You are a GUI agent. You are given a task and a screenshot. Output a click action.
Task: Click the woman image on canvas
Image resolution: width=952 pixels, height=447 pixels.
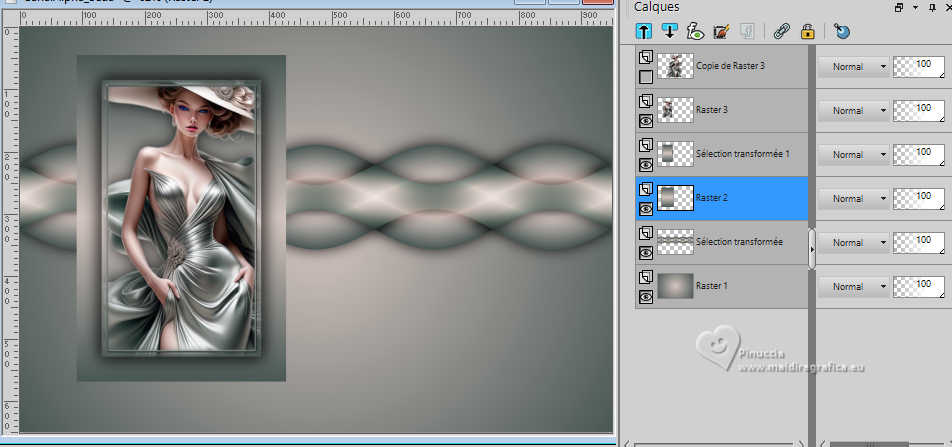181,218
